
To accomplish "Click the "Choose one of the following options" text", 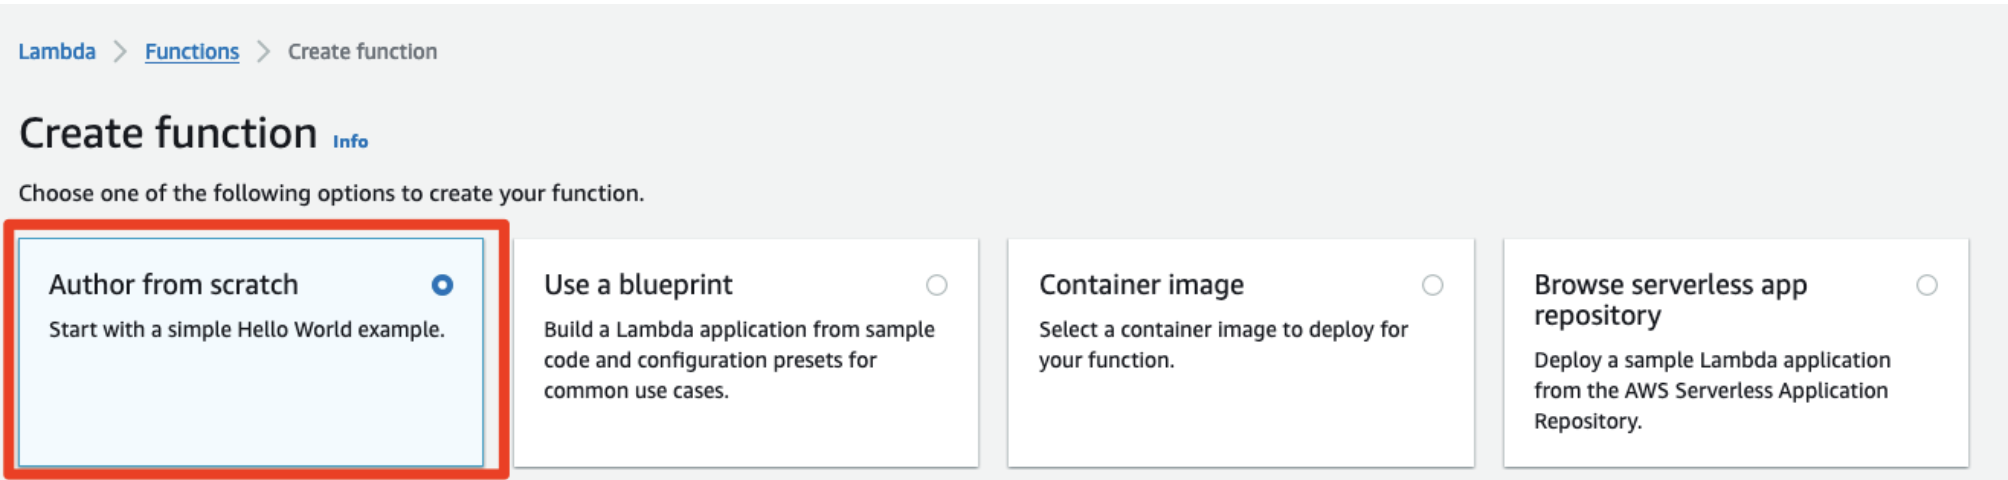I will [331, 193].
